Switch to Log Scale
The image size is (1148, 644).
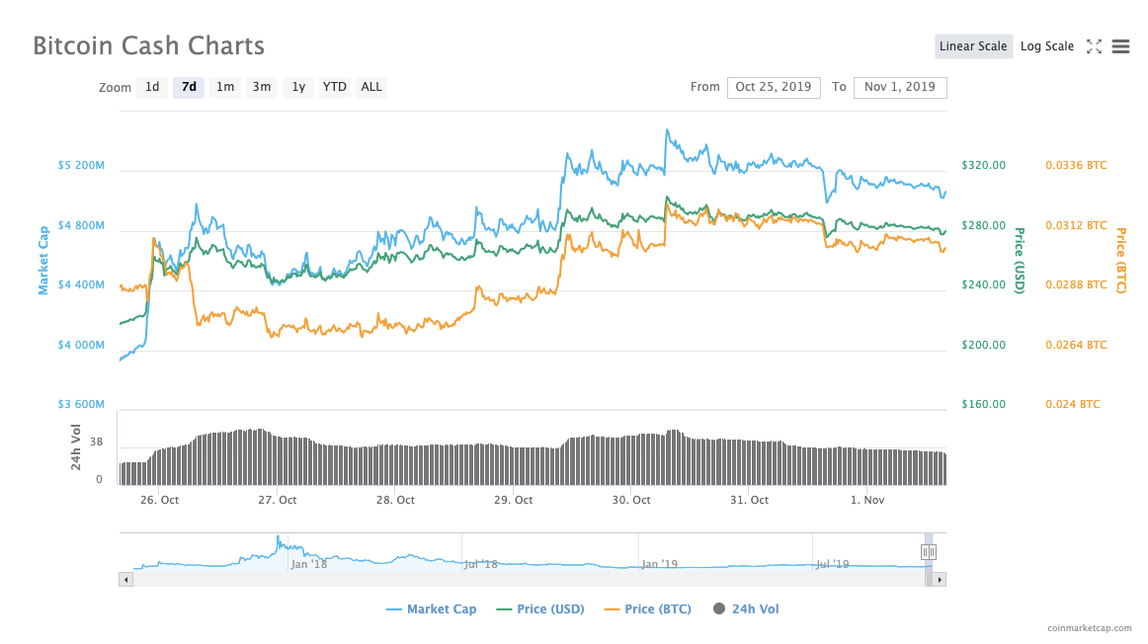point(1047,46)
